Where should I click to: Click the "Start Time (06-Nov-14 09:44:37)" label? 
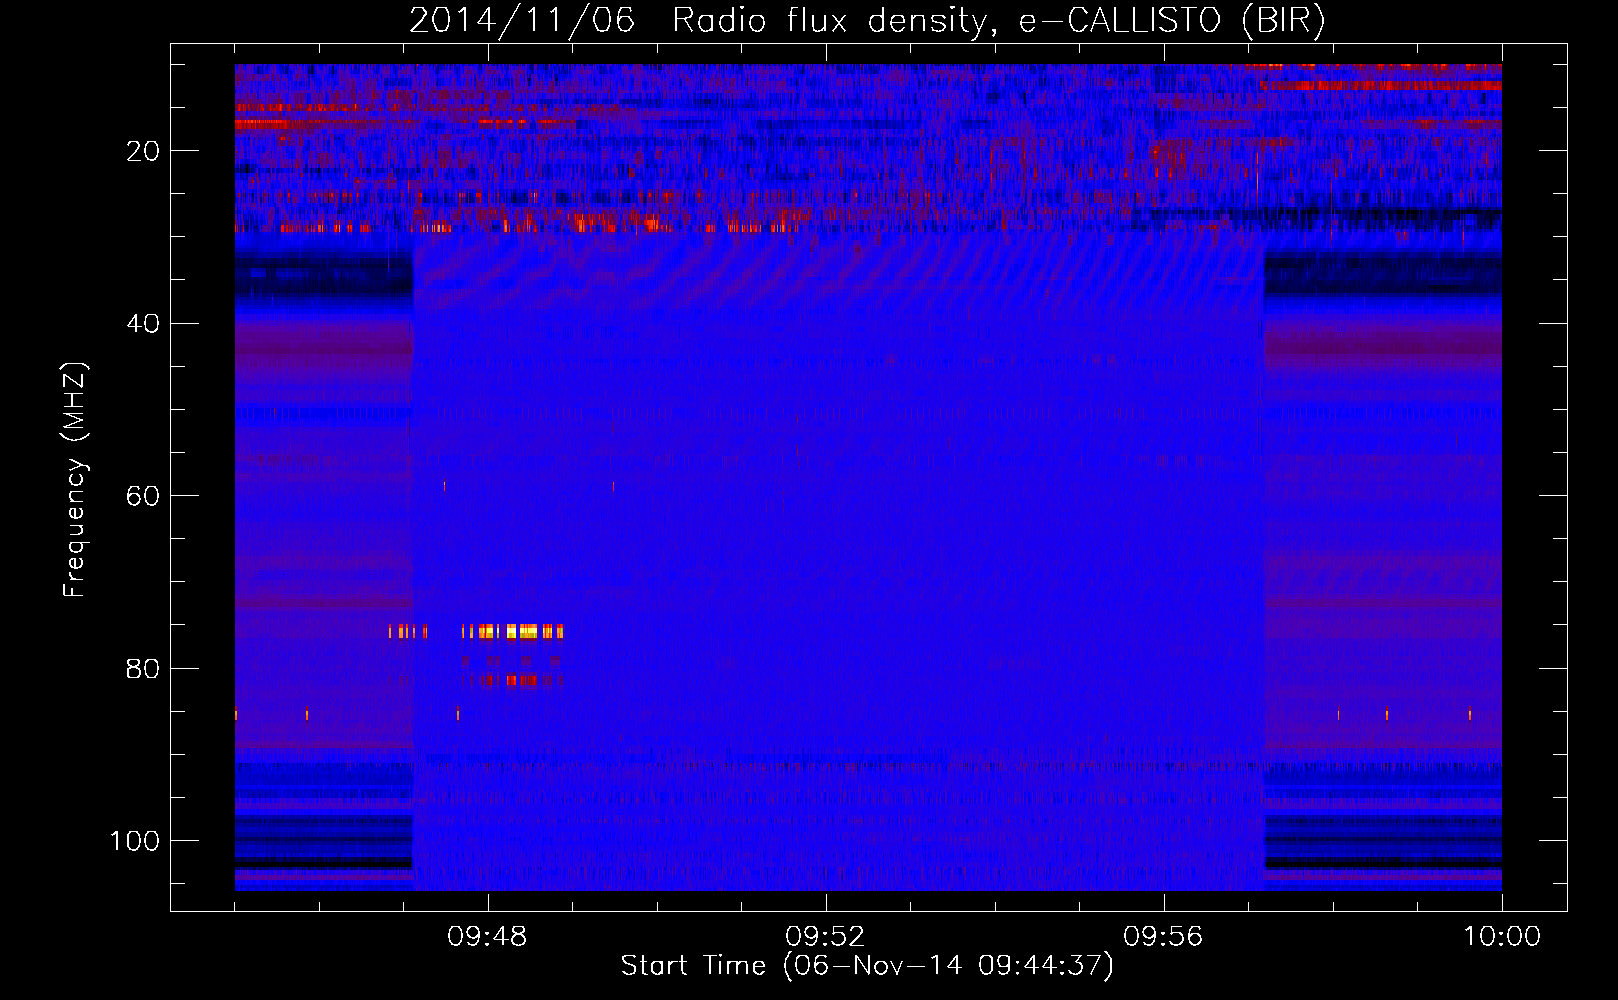(867, 966)
